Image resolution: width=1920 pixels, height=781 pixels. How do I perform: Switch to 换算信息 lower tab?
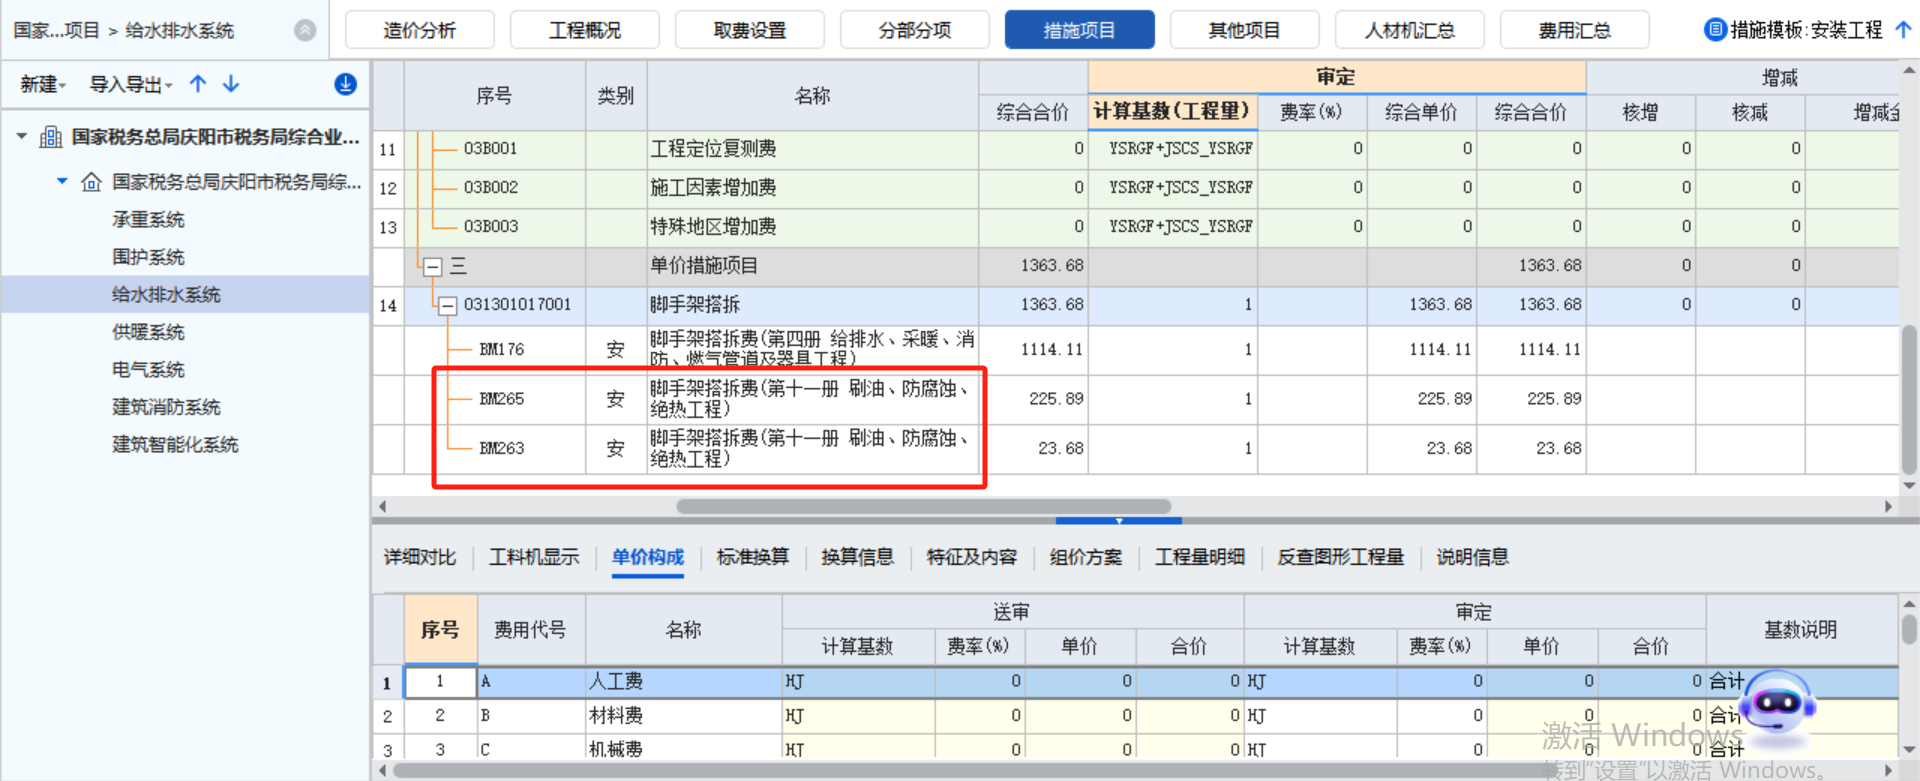pyautogui.click(x=858, y=557)
